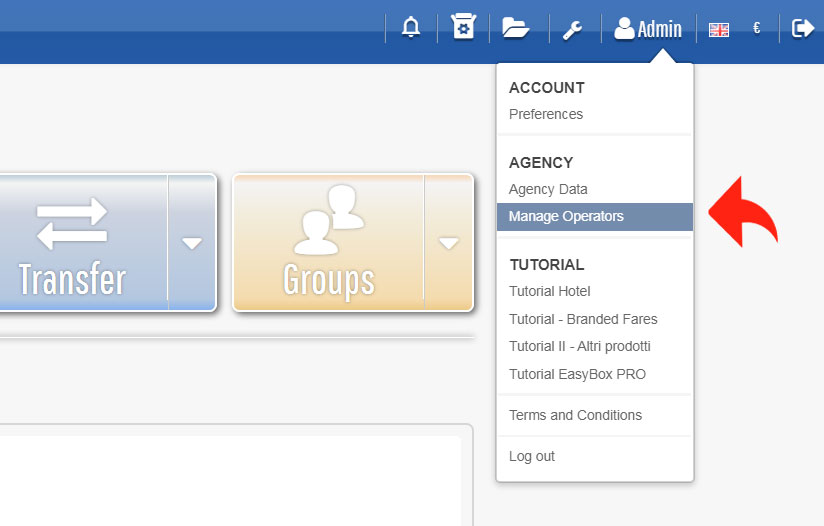Click the logout arrow icon in top bar
This screenshot has height=526, width=824.
pyautogui.click(x=802, y=28)
